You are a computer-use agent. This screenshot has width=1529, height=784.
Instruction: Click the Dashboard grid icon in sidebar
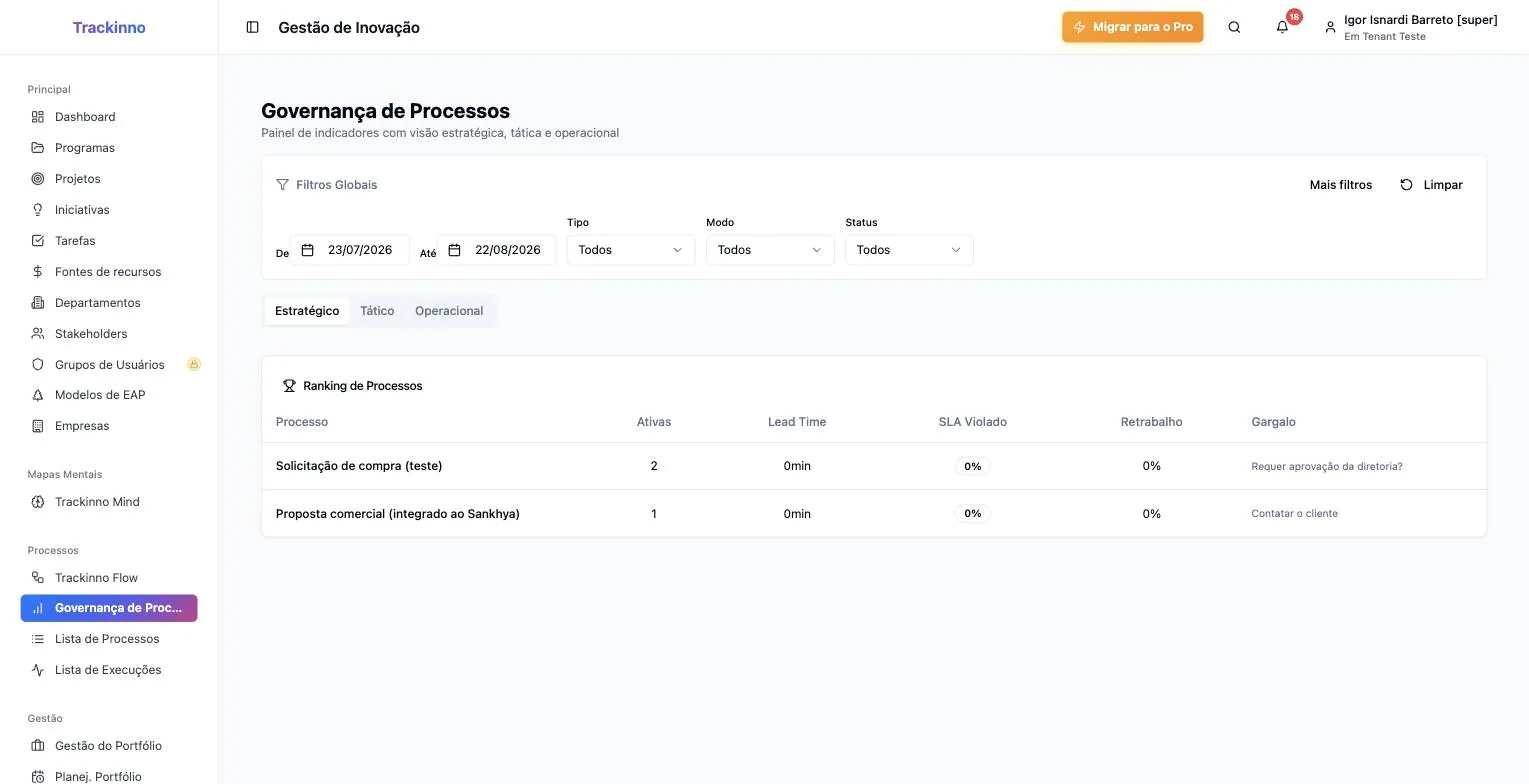pos(38,117)
